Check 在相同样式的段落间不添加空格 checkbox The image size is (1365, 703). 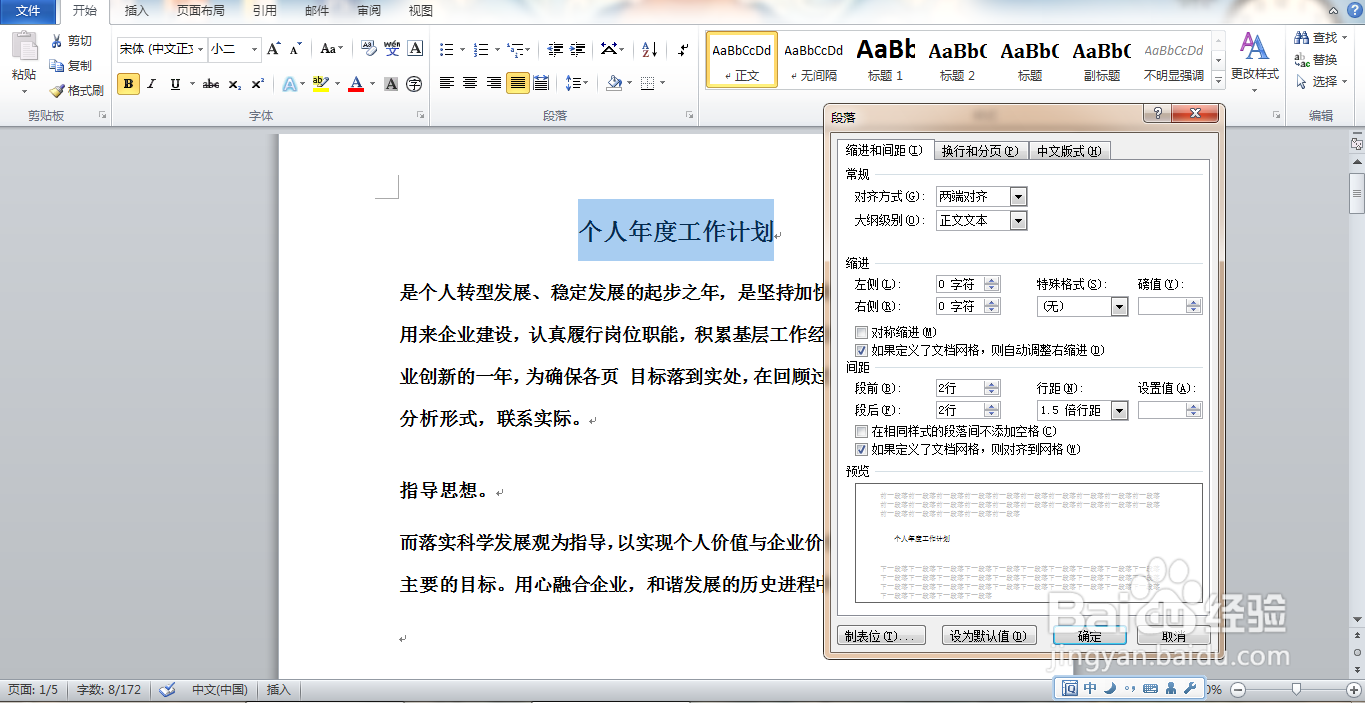click(861, 432)
